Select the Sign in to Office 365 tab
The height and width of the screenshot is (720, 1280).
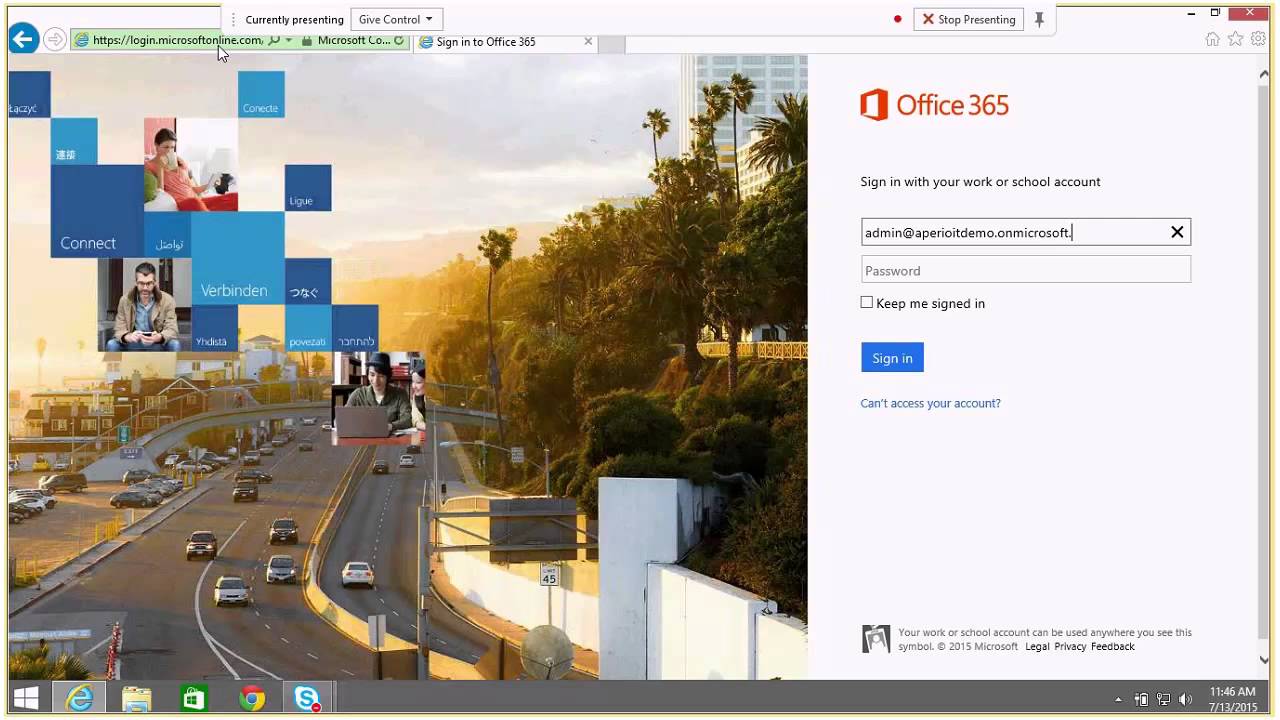(x=492, y=42)
